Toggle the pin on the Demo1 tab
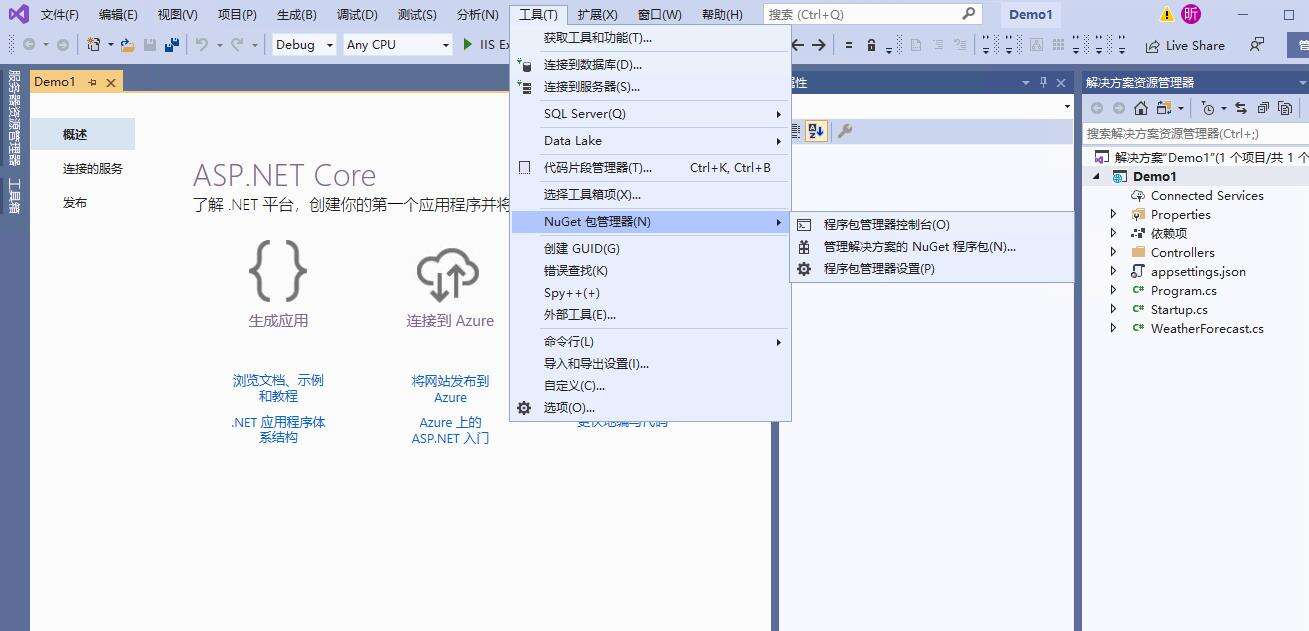The width and height of the screenshot is (1309, 631). click(92, 82)
